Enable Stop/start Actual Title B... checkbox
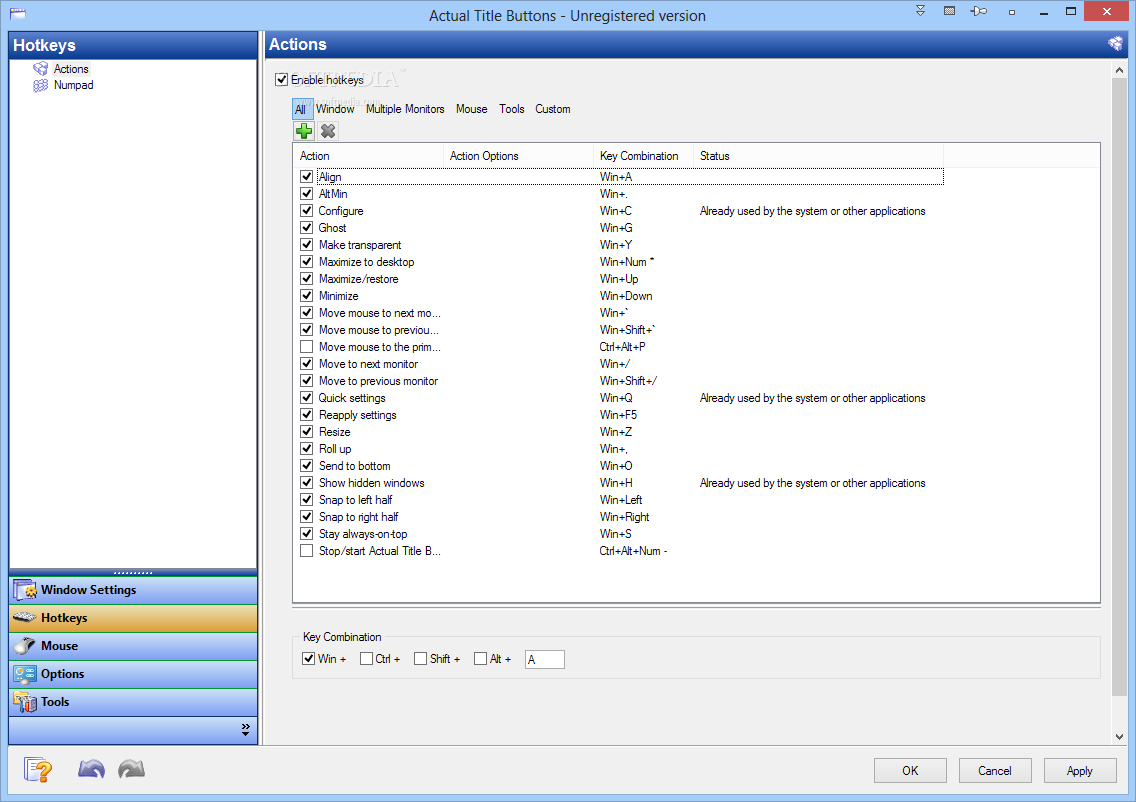 306,551
